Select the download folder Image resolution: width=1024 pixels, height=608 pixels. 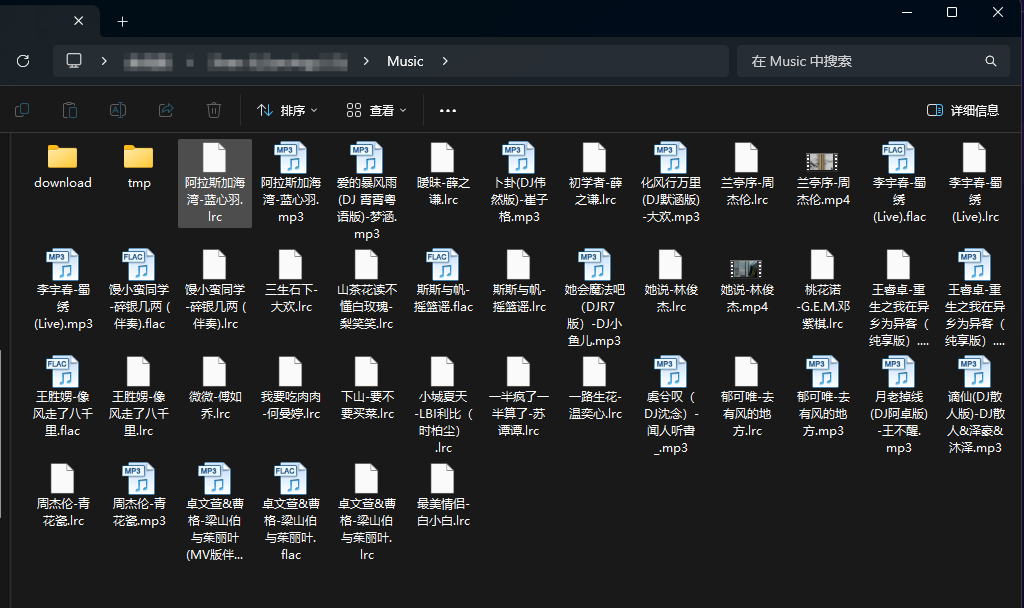pyautogui.click(x=62, y=166)
